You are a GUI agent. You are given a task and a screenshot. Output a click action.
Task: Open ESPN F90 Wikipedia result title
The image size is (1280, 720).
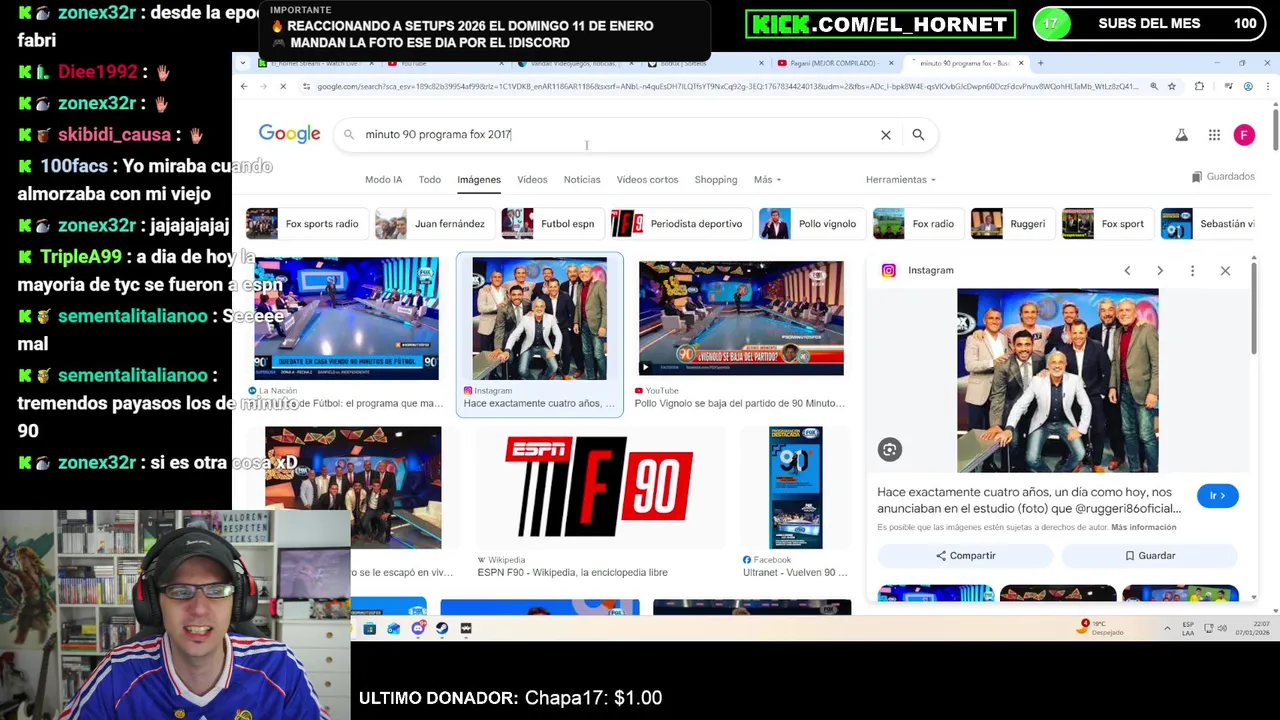tap(572, 573)
